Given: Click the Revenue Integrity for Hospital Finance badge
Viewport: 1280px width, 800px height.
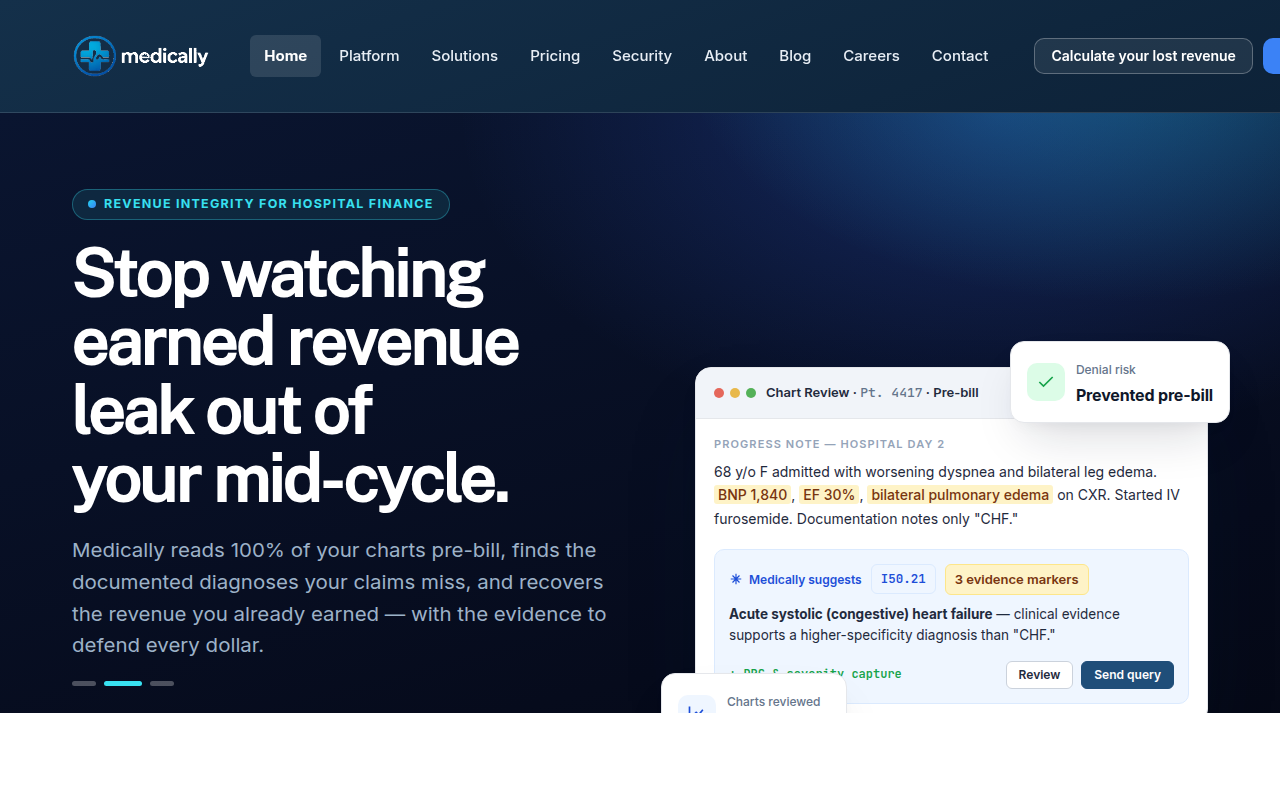Looking at the screenshot, I should pyautogui.click(x=261, y=204).
